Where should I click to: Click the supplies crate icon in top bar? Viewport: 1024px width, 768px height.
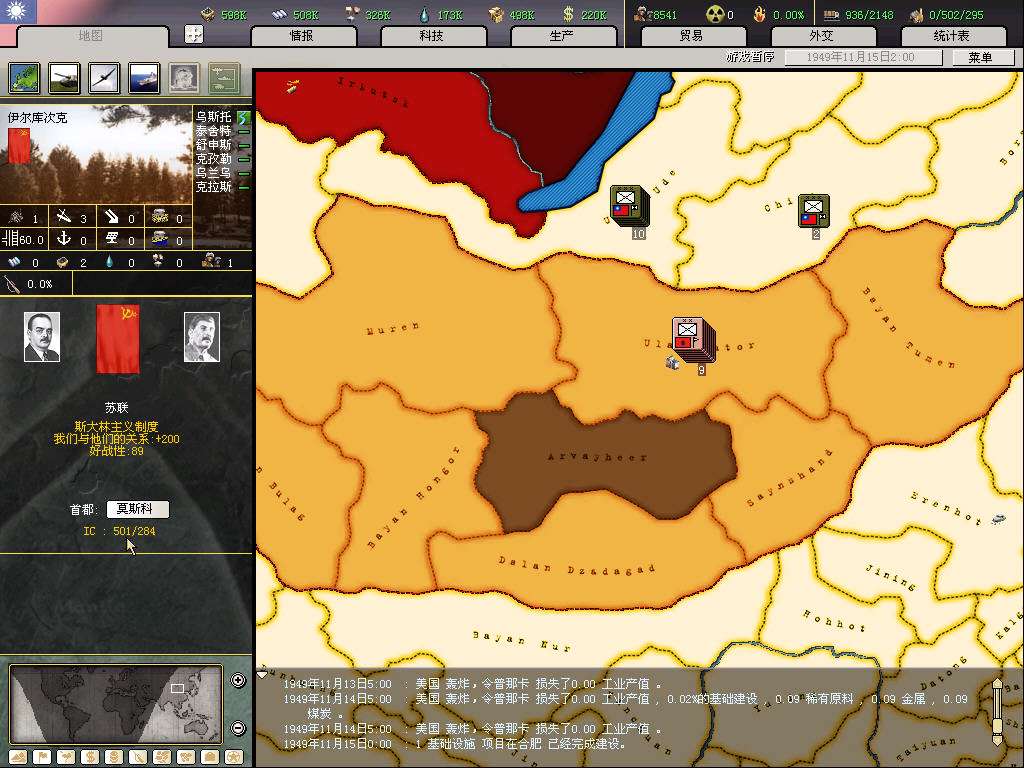(x=496, y=14)
